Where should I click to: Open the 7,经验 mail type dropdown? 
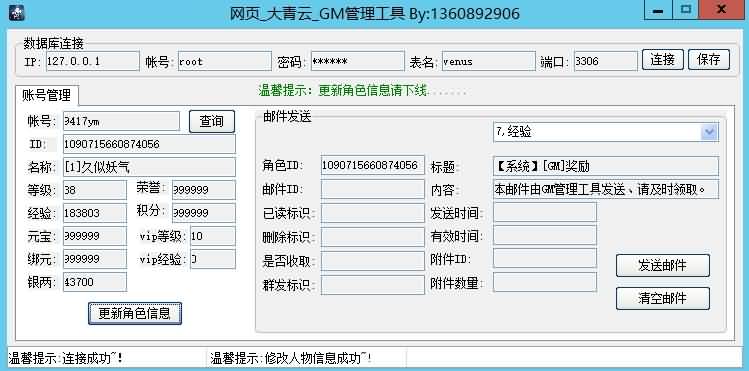[709, 132]
